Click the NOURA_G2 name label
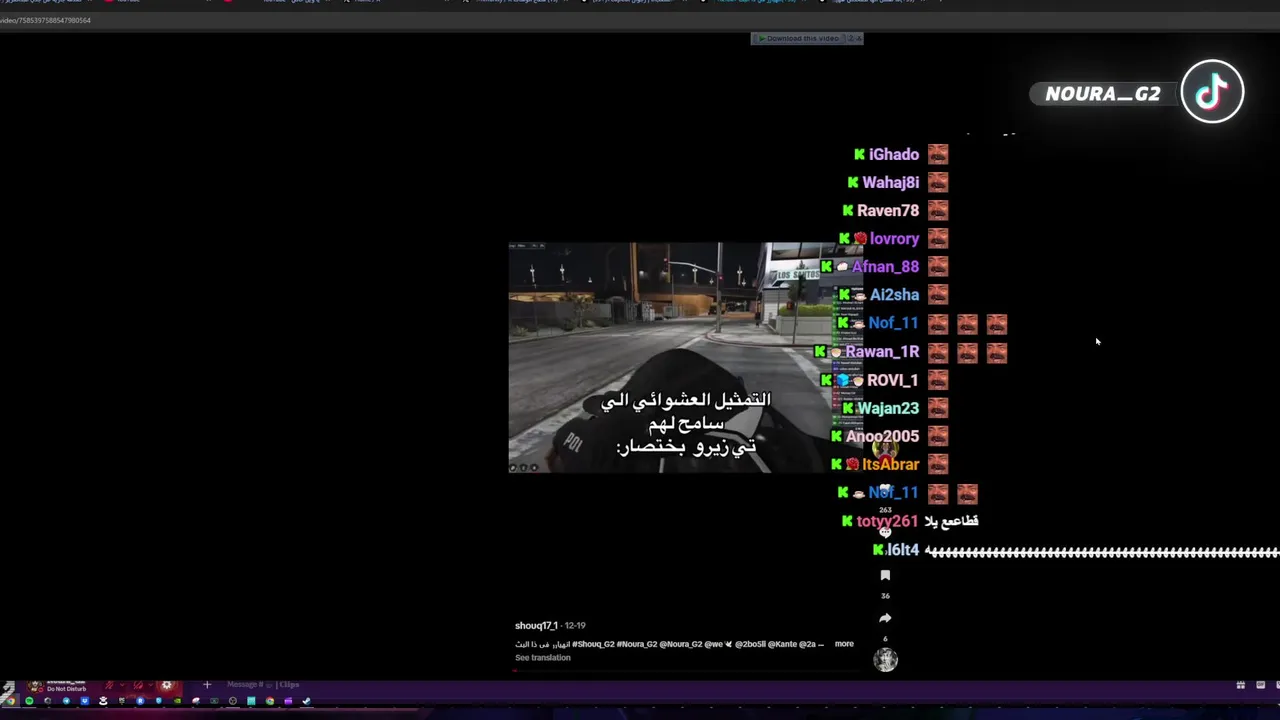Viewport: 1280px width, 720px height. click(x=1102, y=94)
